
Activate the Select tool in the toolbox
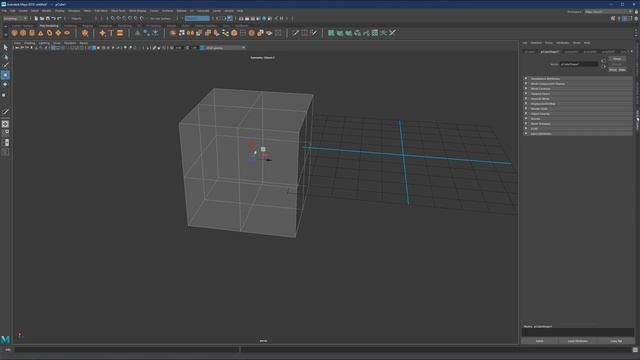(5, 47)
